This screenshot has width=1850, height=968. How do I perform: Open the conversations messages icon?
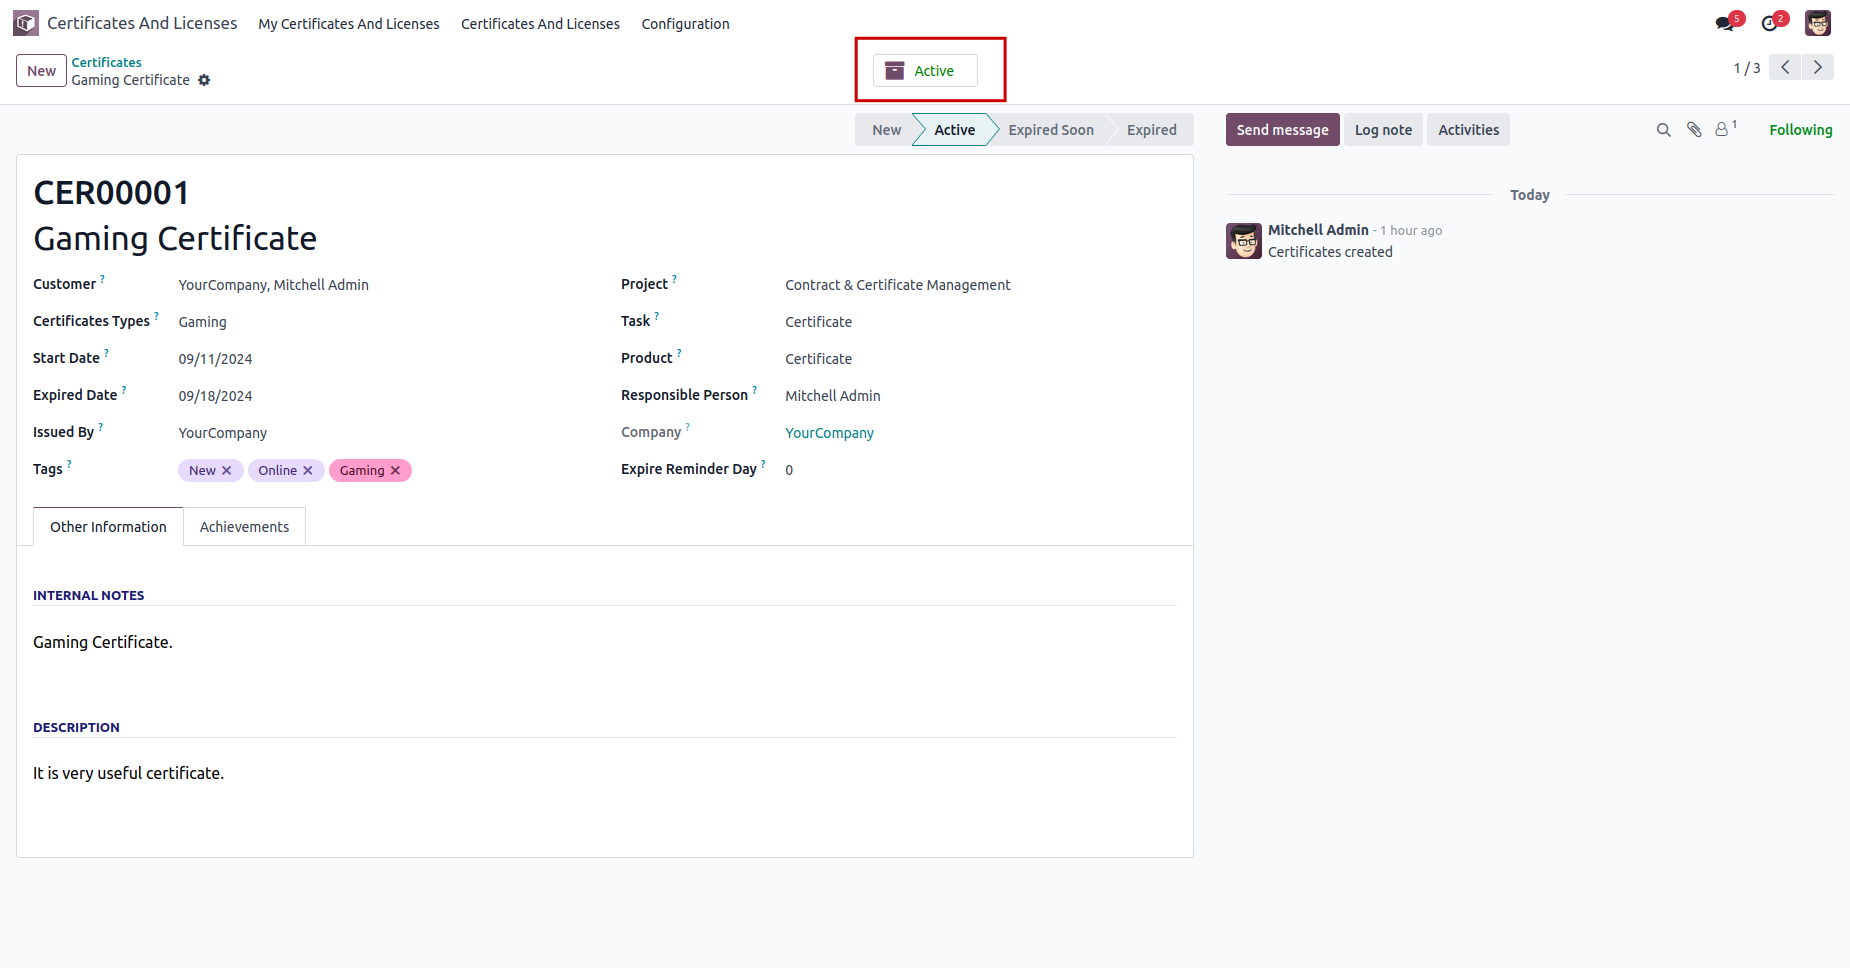click(1725, 23)
